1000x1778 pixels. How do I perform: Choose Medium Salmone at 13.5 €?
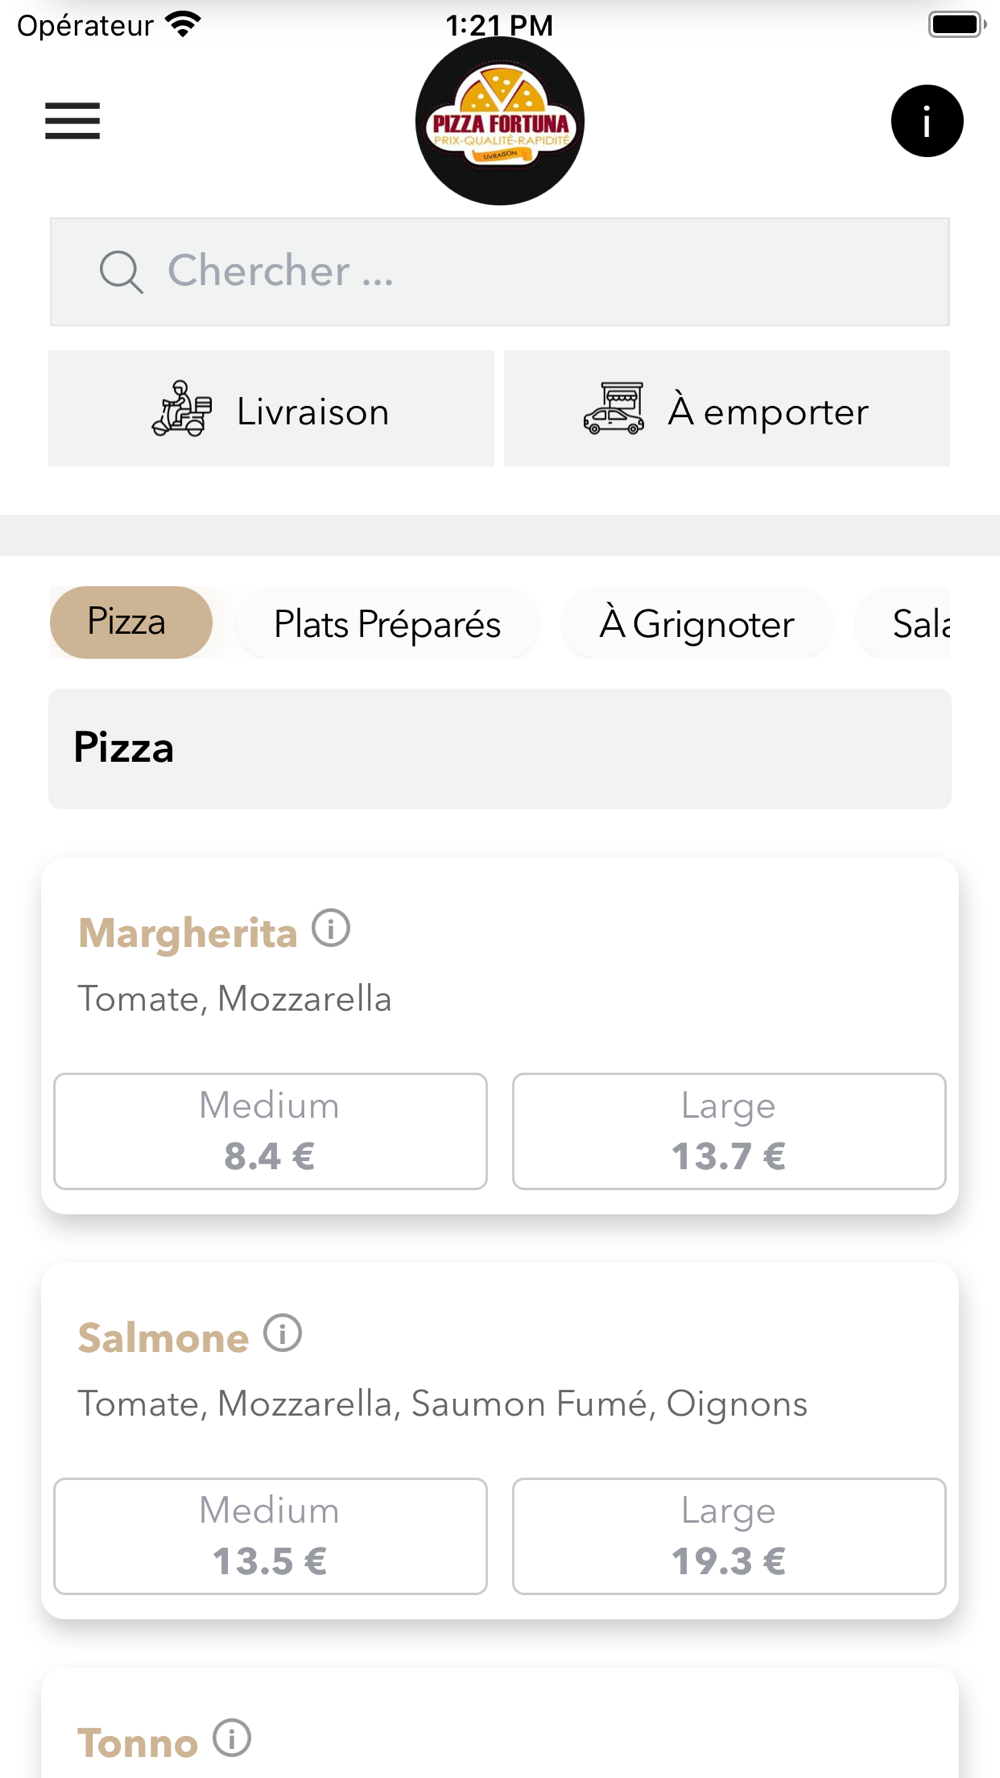[270, 1536]
